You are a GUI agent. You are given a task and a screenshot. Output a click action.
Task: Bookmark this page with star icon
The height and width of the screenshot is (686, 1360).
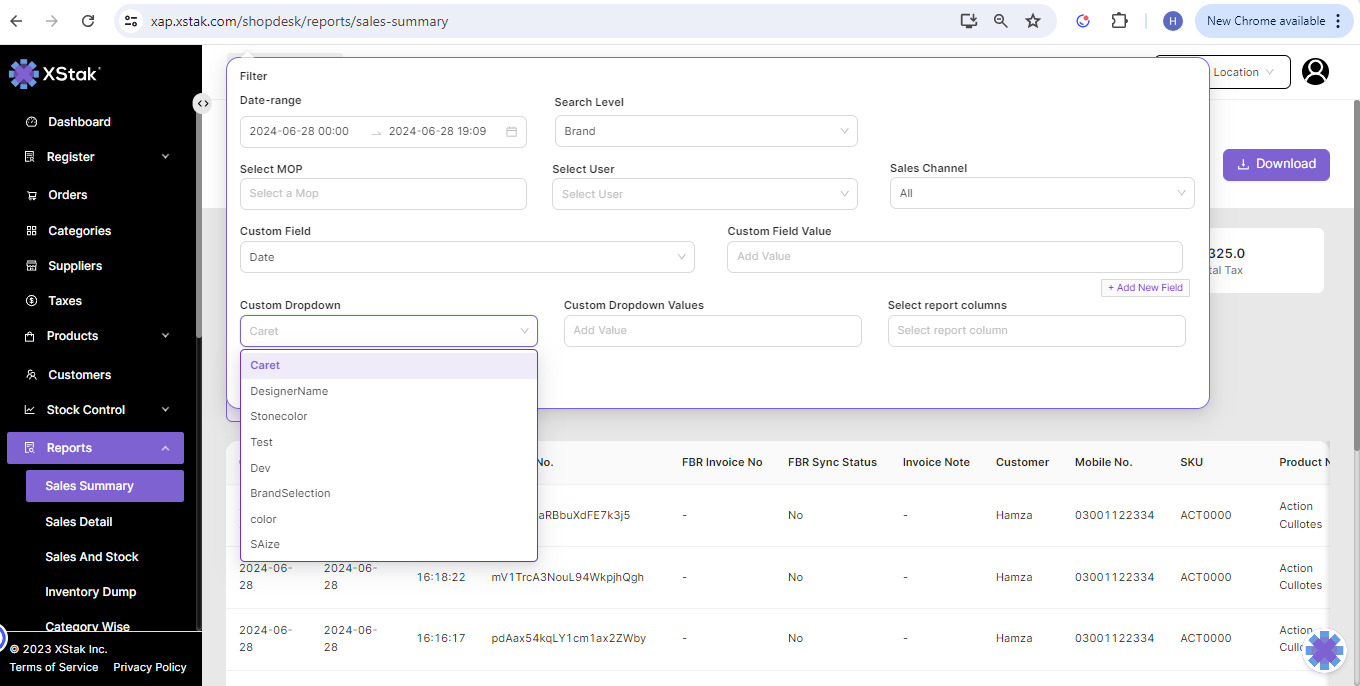(1033, 21)
